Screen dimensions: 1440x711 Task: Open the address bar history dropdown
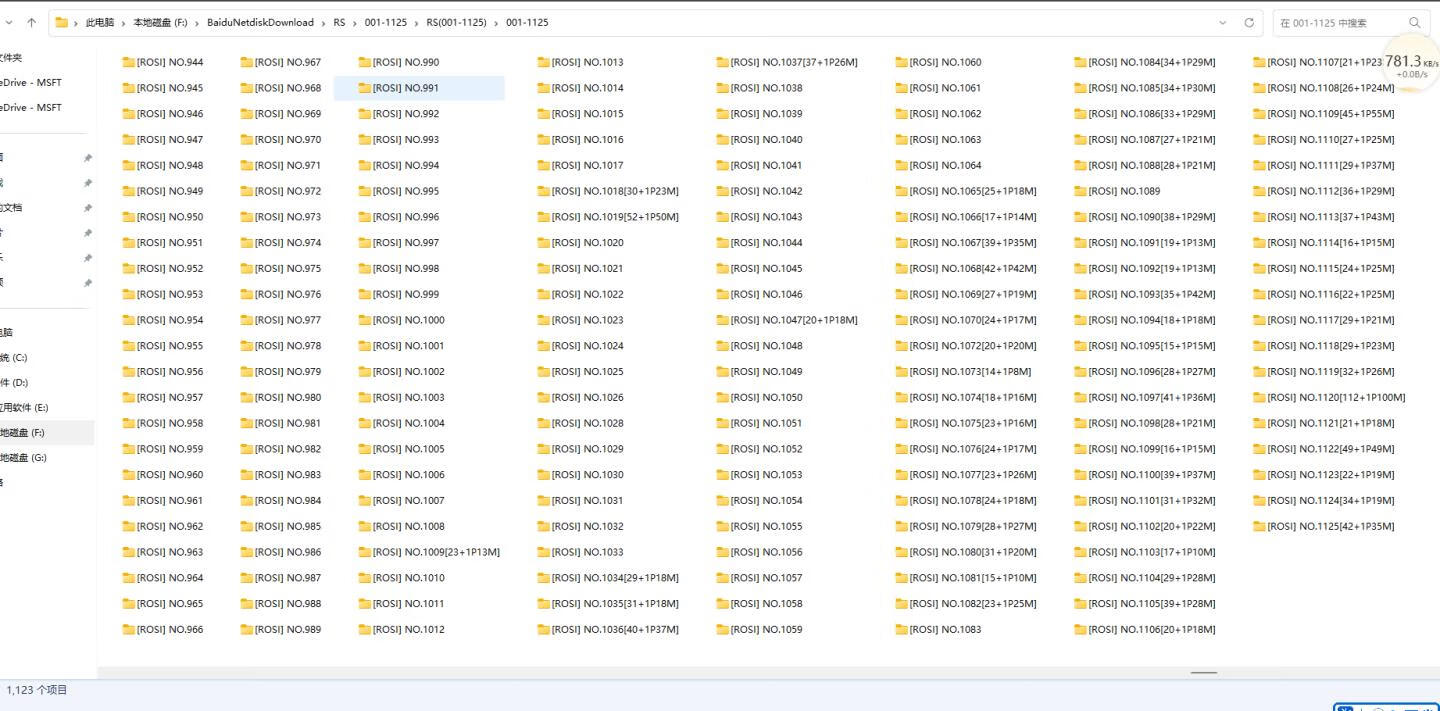tap(1222, 22)
